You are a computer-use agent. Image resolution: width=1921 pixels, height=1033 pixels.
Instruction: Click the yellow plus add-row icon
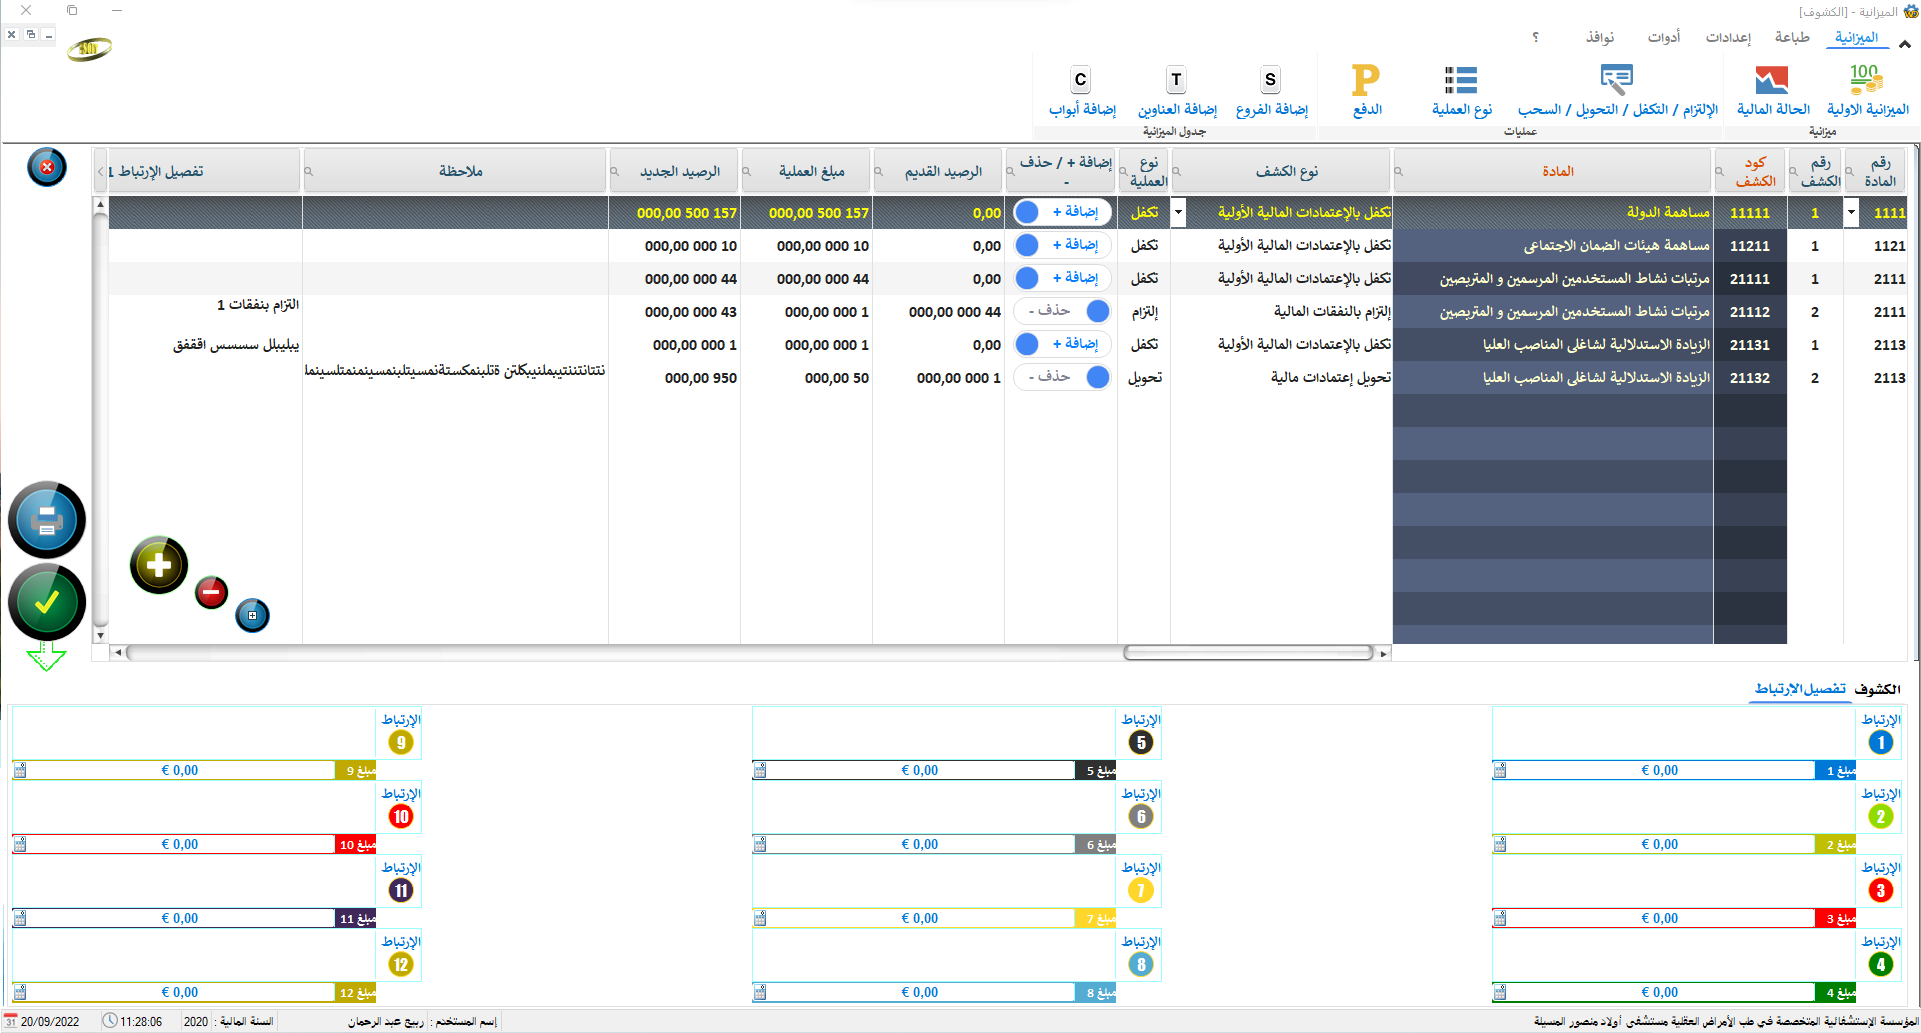[x=159, y=566]
